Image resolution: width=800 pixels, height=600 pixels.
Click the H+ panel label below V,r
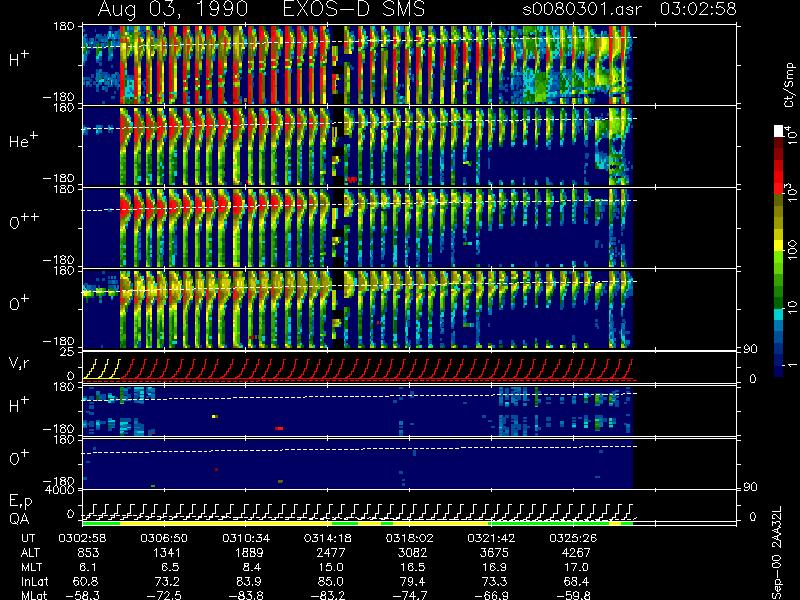(19, 405)
